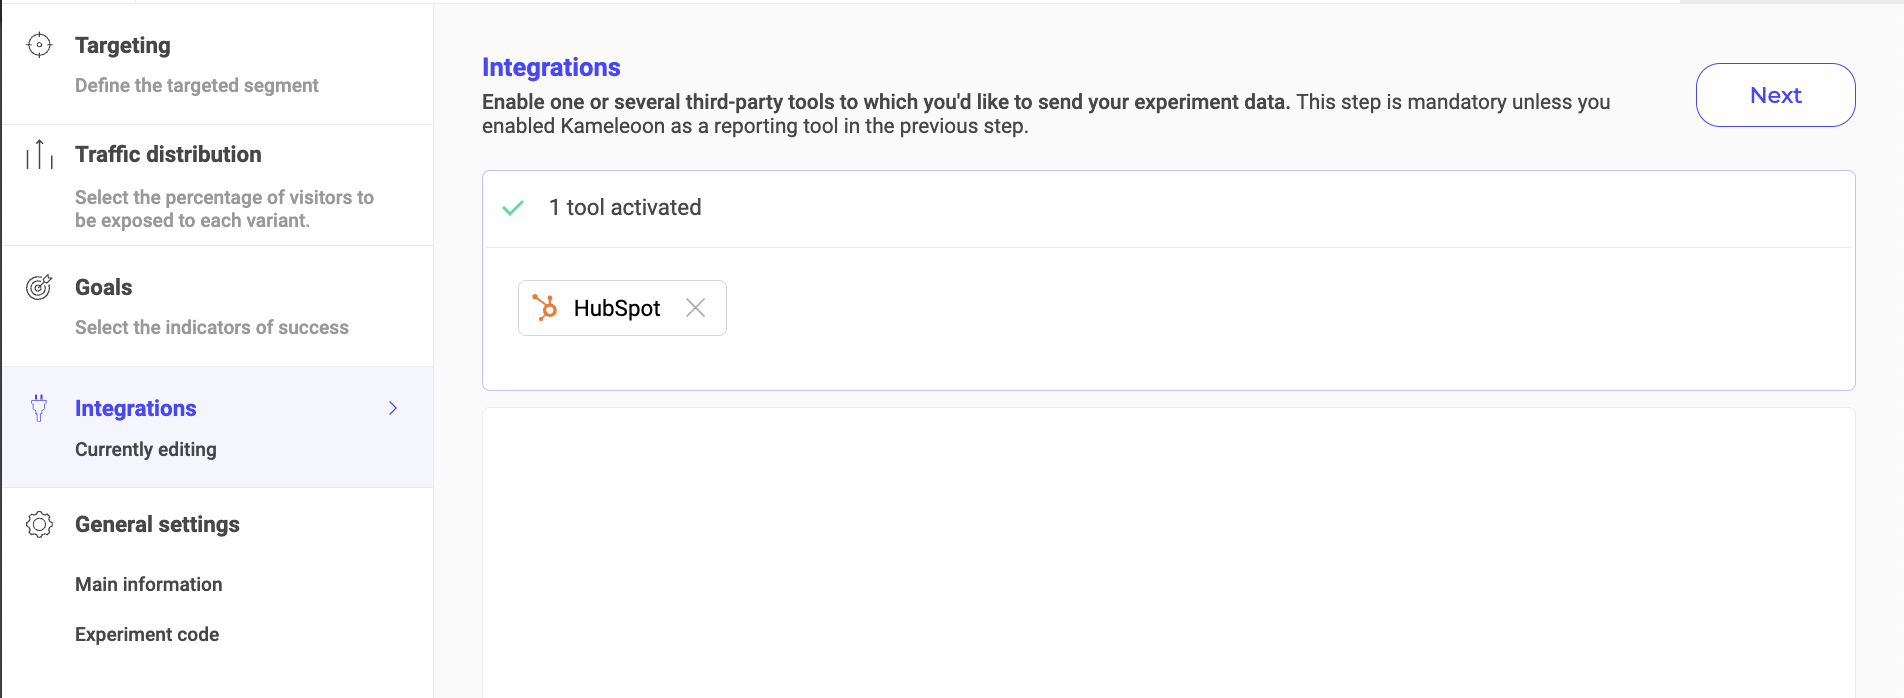Go to the Goals step
Viewport: 1904px width, 698px height.
104,288
